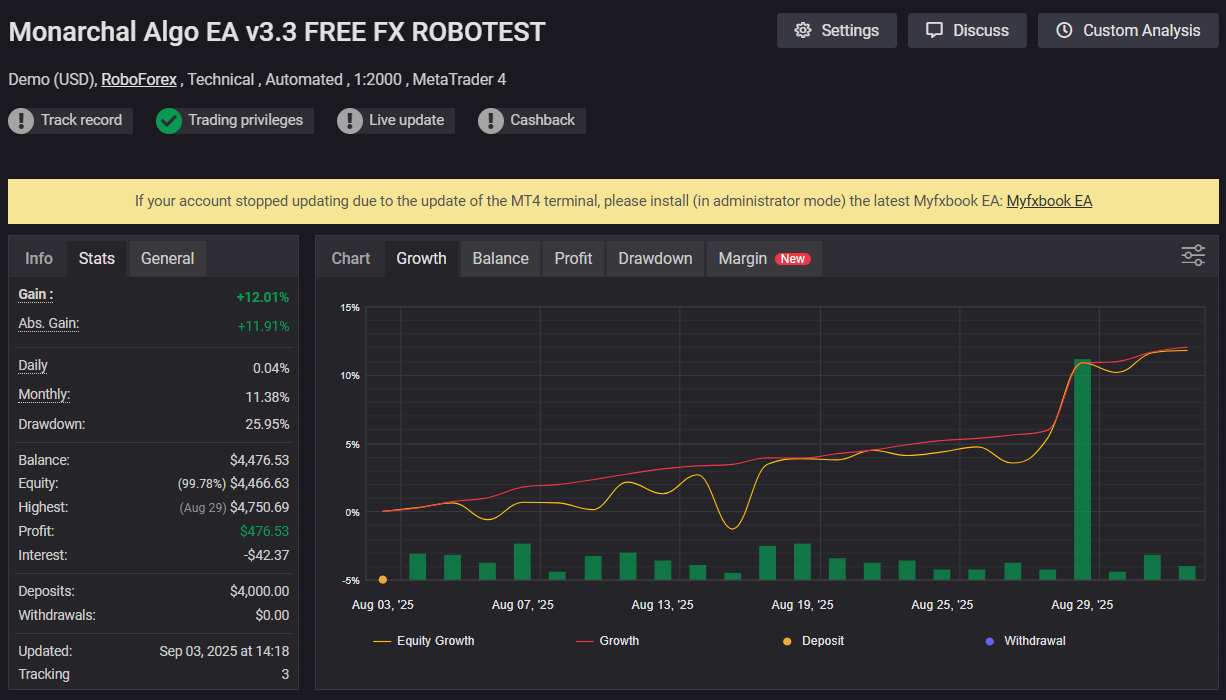Click the Track record warning icon
The image size is (1226, 700).
click(x=21, y=121)
